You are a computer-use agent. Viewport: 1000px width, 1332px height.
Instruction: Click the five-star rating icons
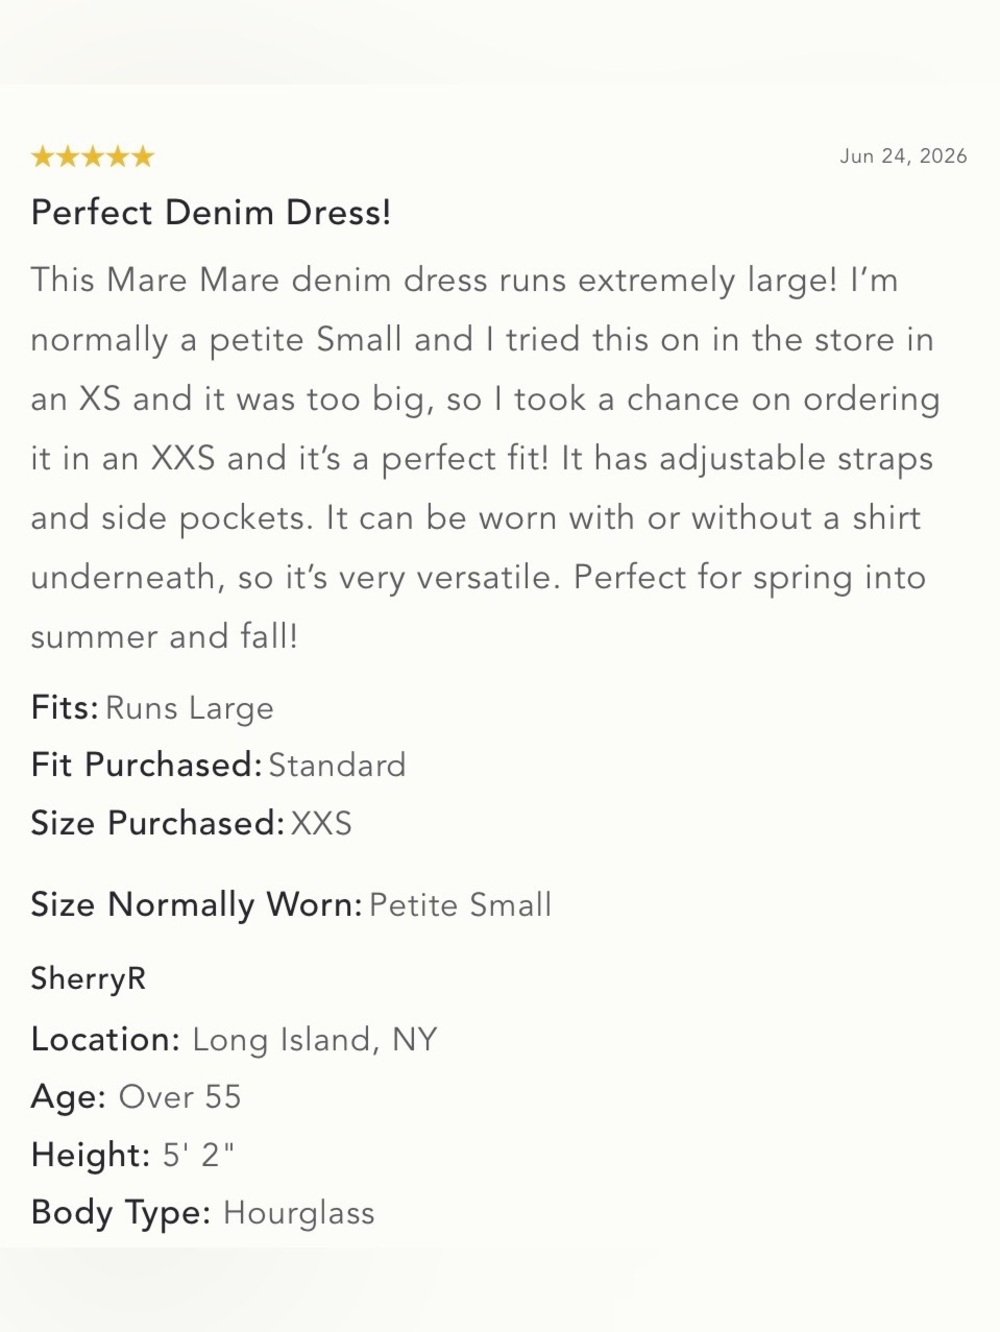point(93,156)
